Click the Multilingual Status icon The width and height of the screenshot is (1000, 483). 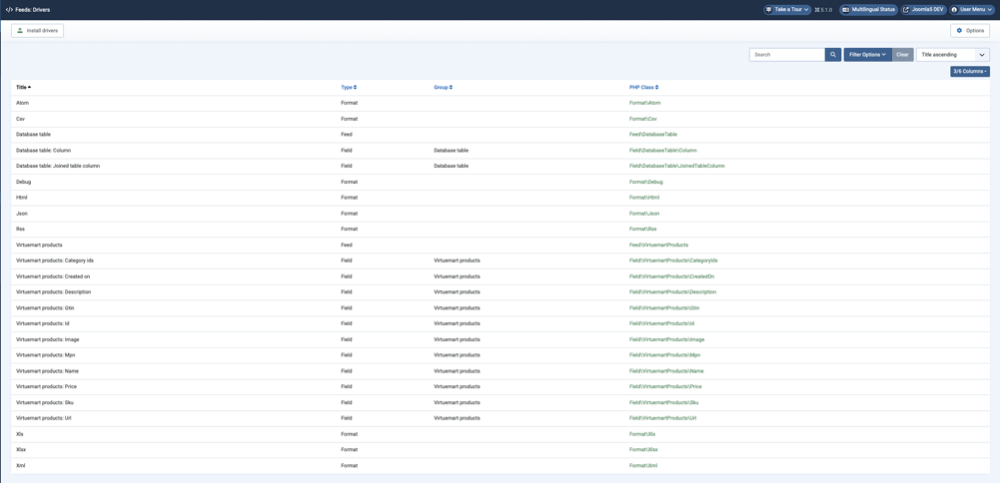(x=845, y=9)
